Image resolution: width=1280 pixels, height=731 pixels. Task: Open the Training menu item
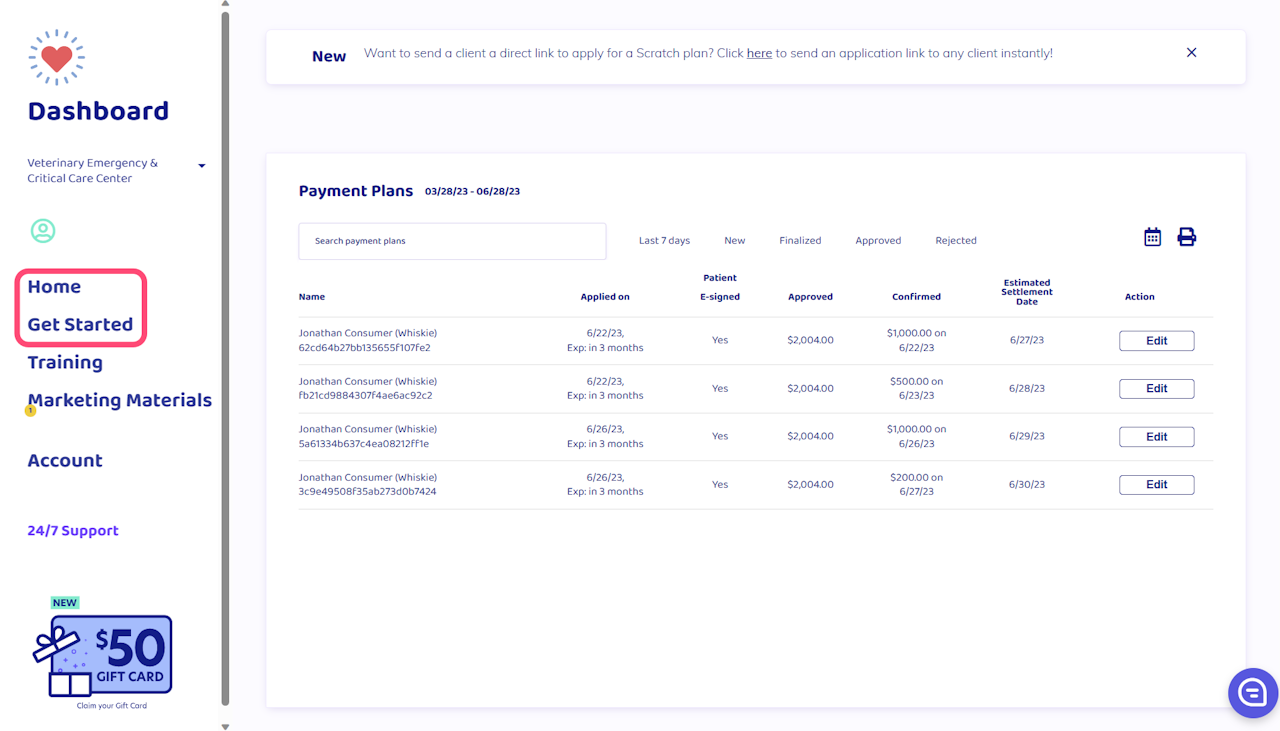(x=65, y=363)
